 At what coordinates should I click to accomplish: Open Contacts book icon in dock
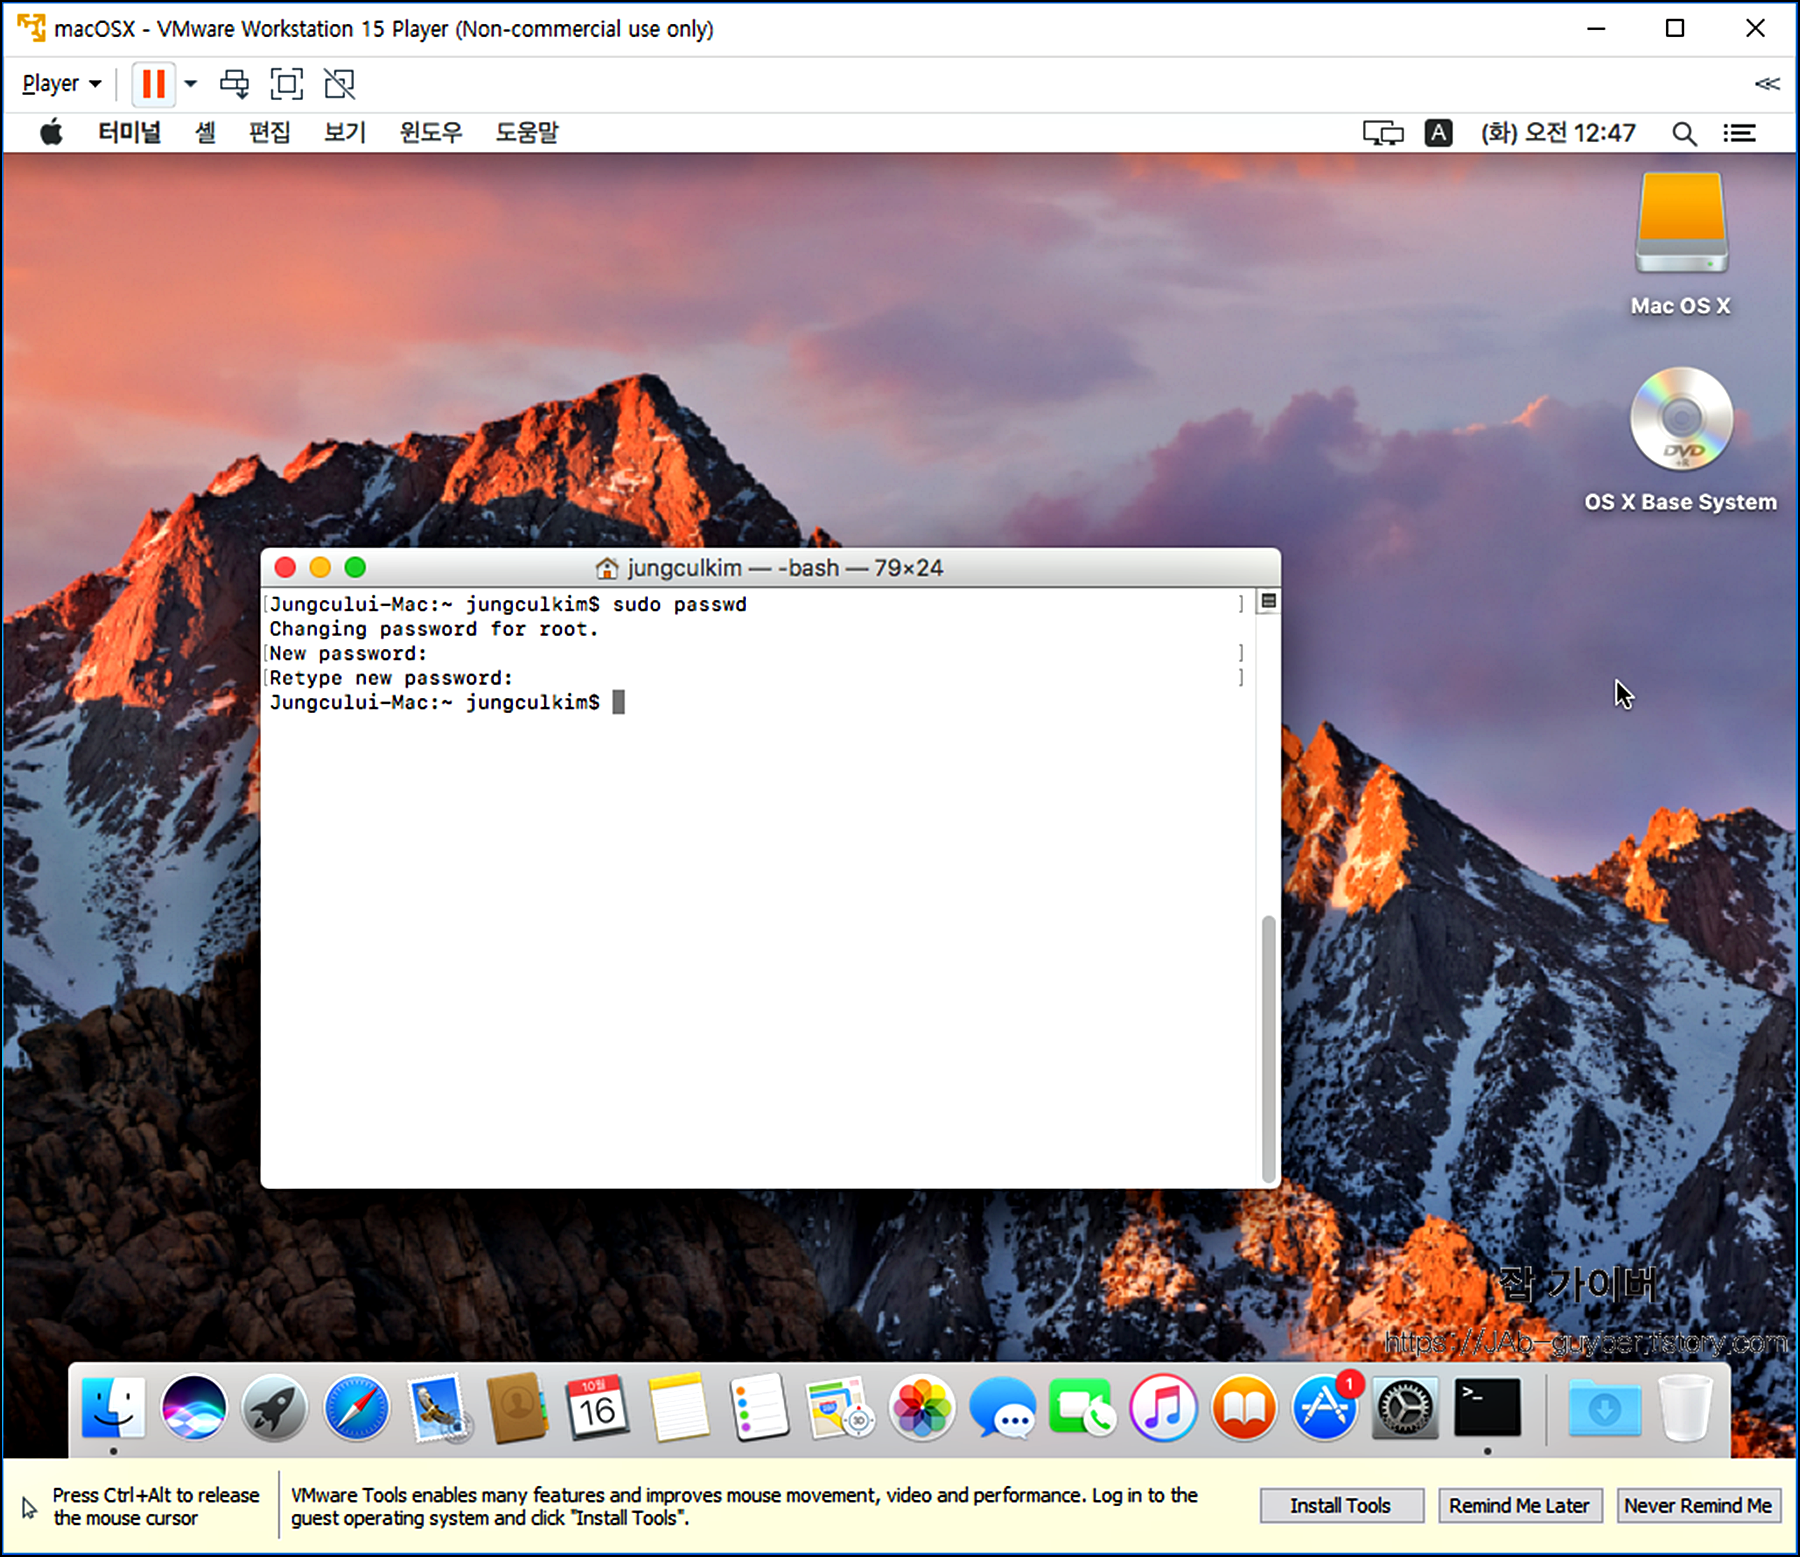coord(517,1407)
